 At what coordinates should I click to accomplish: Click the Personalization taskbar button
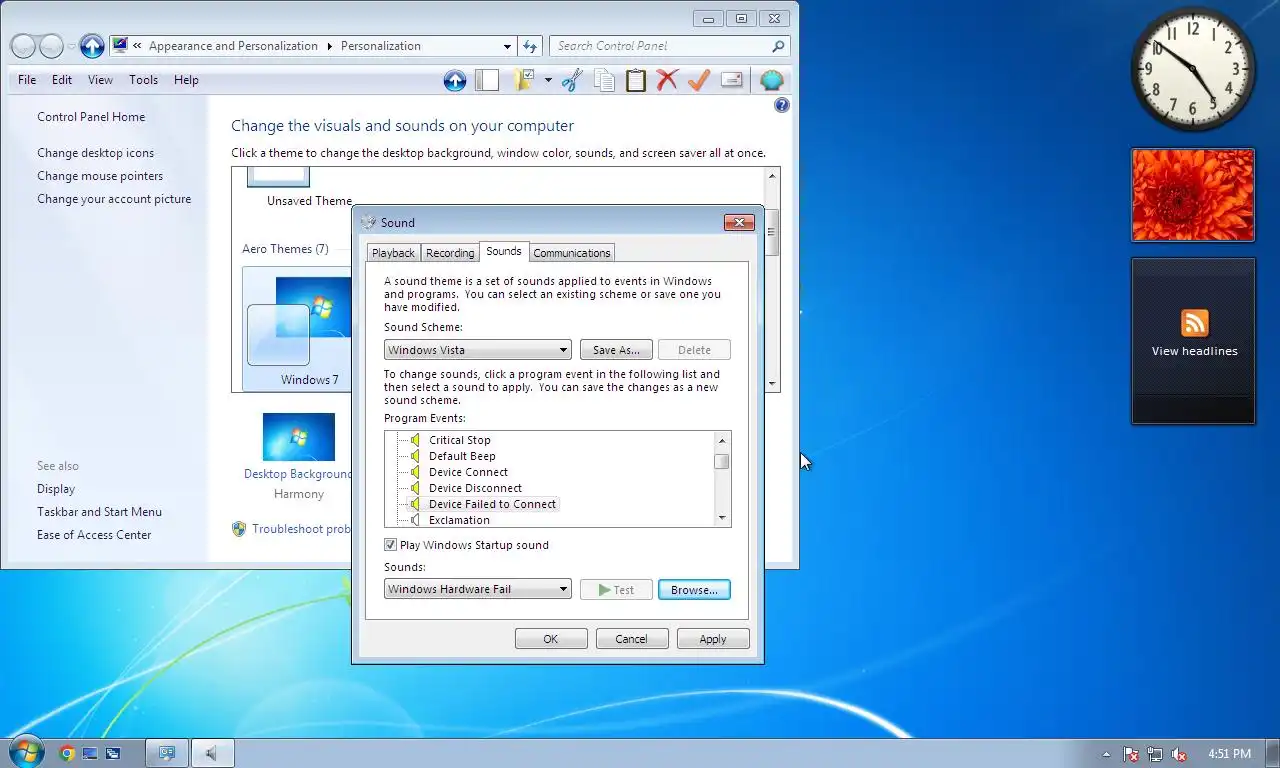(167, 753)
